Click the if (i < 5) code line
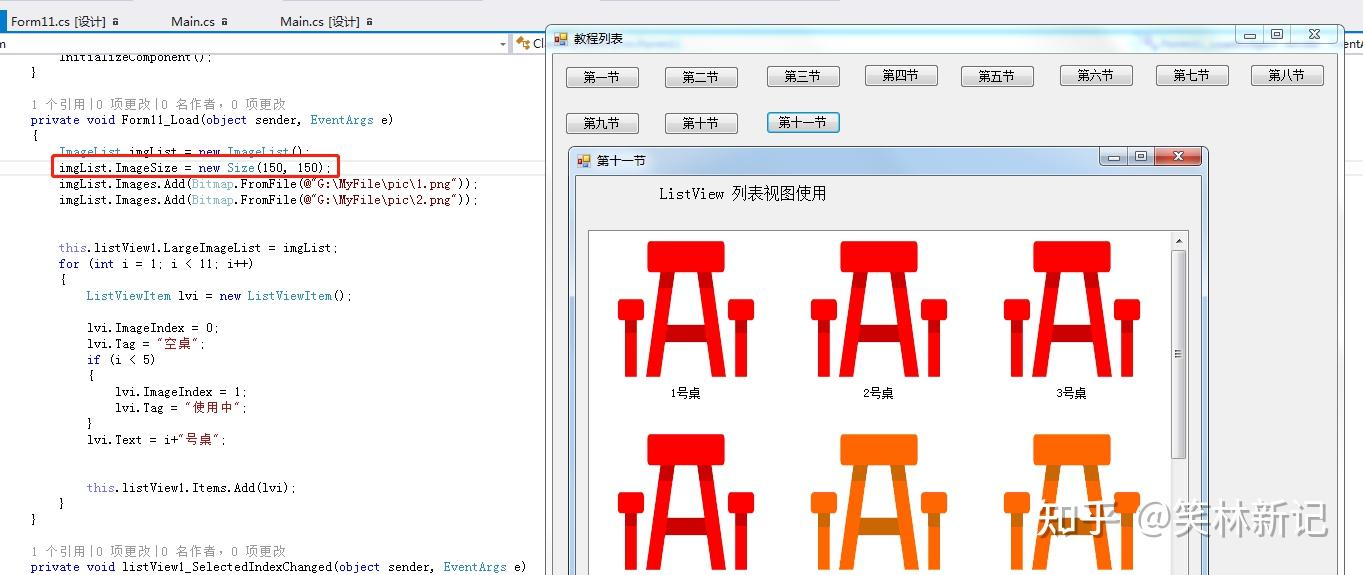Screen dimensions: 1363x575 tap(121, 360)
